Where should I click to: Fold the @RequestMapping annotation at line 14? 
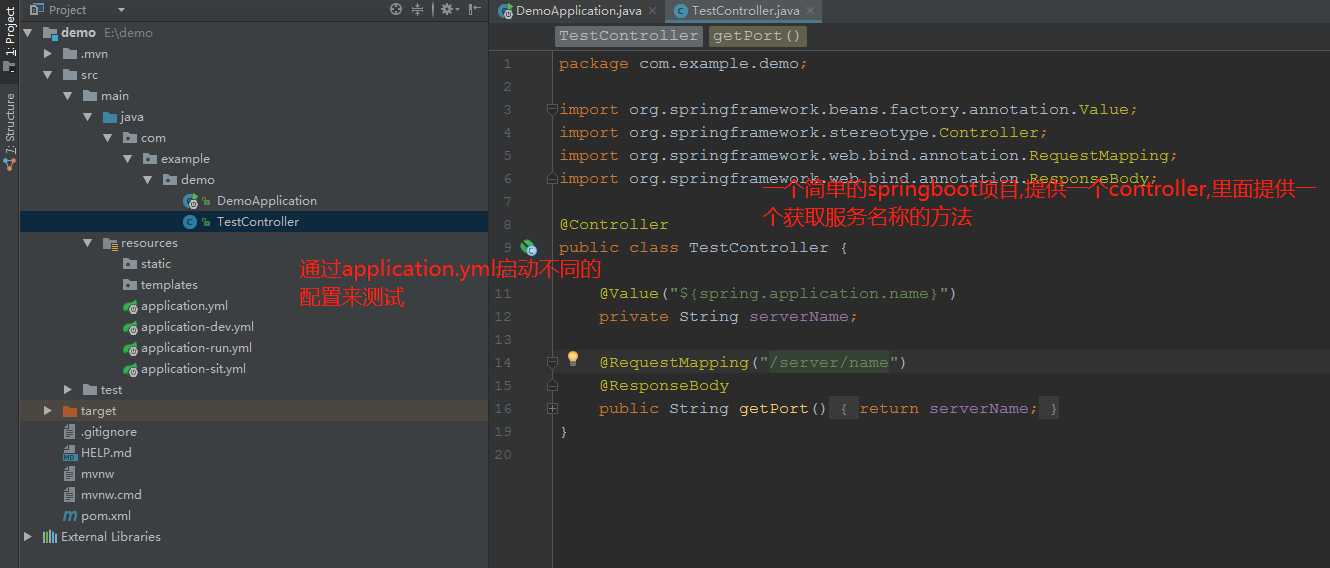point(551,362)
